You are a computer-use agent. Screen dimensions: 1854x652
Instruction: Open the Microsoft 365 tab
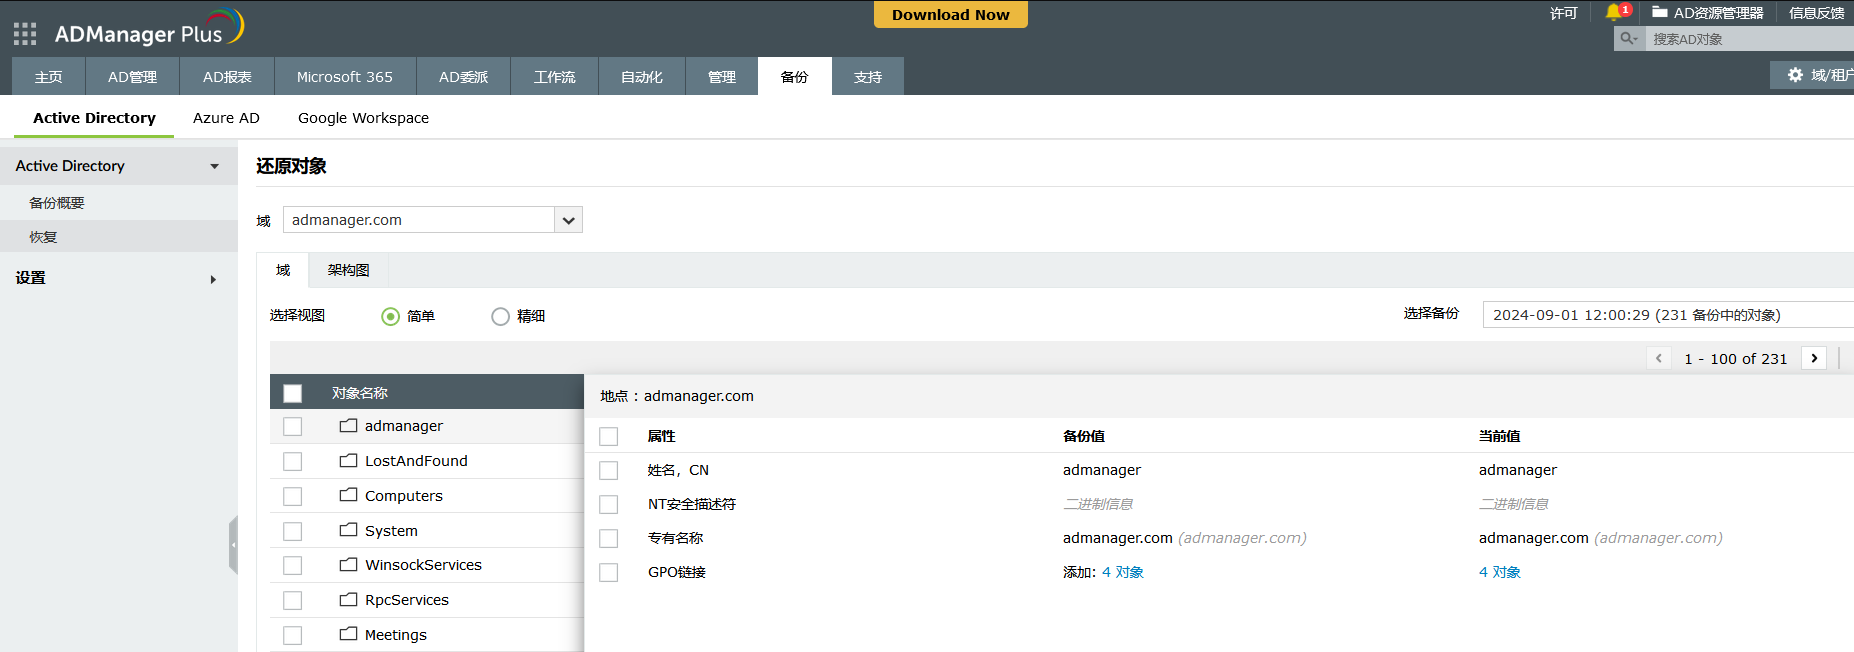pyautogui.click(x=345, y=76)
